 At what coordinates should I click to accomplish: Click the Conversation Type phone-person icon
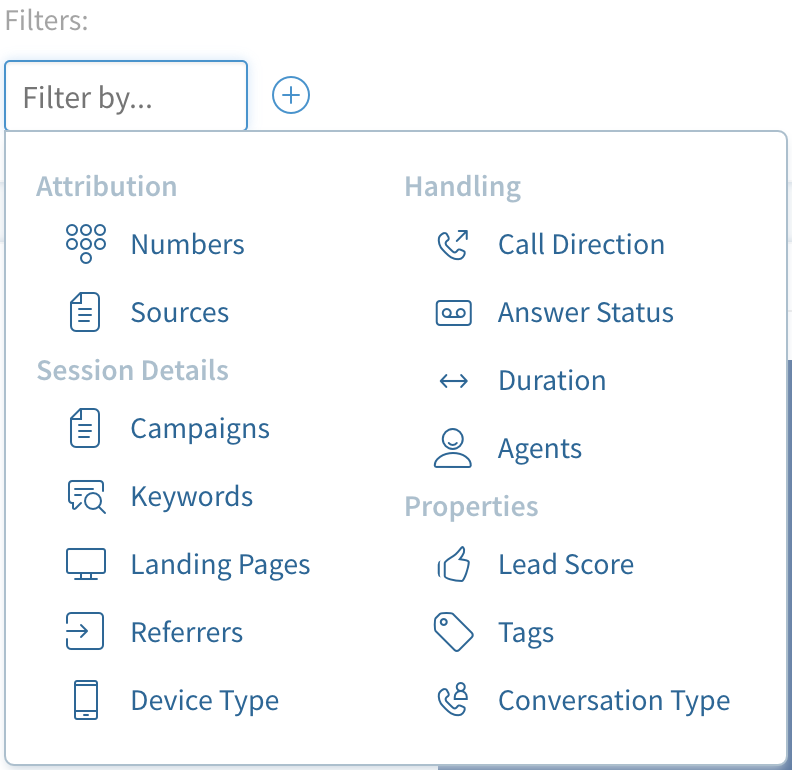[453, 700]
